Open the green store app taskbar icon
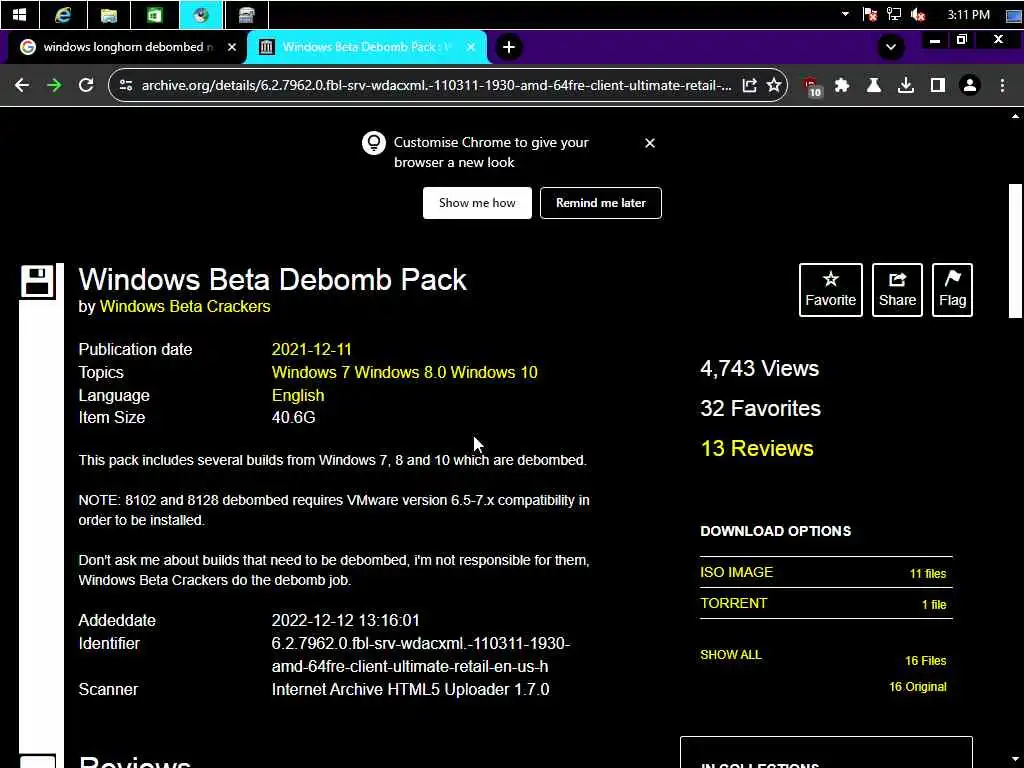 [x=155, y=14]
